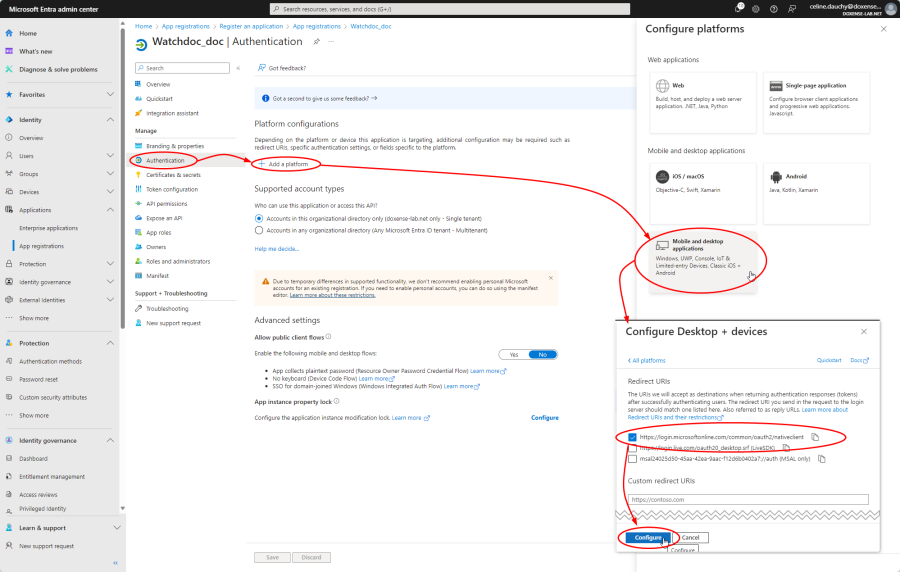The width and height of the screenshot is (900, 572).
Task: Set public client flows toggle to Yes
Action: coord(513,354)
